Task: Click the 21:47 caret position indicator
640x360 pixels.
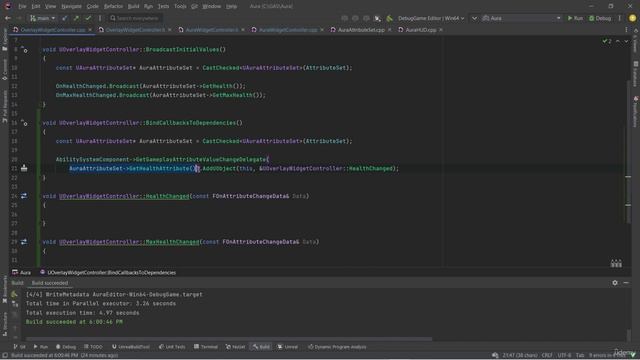Action: click(x=520, y=356)
